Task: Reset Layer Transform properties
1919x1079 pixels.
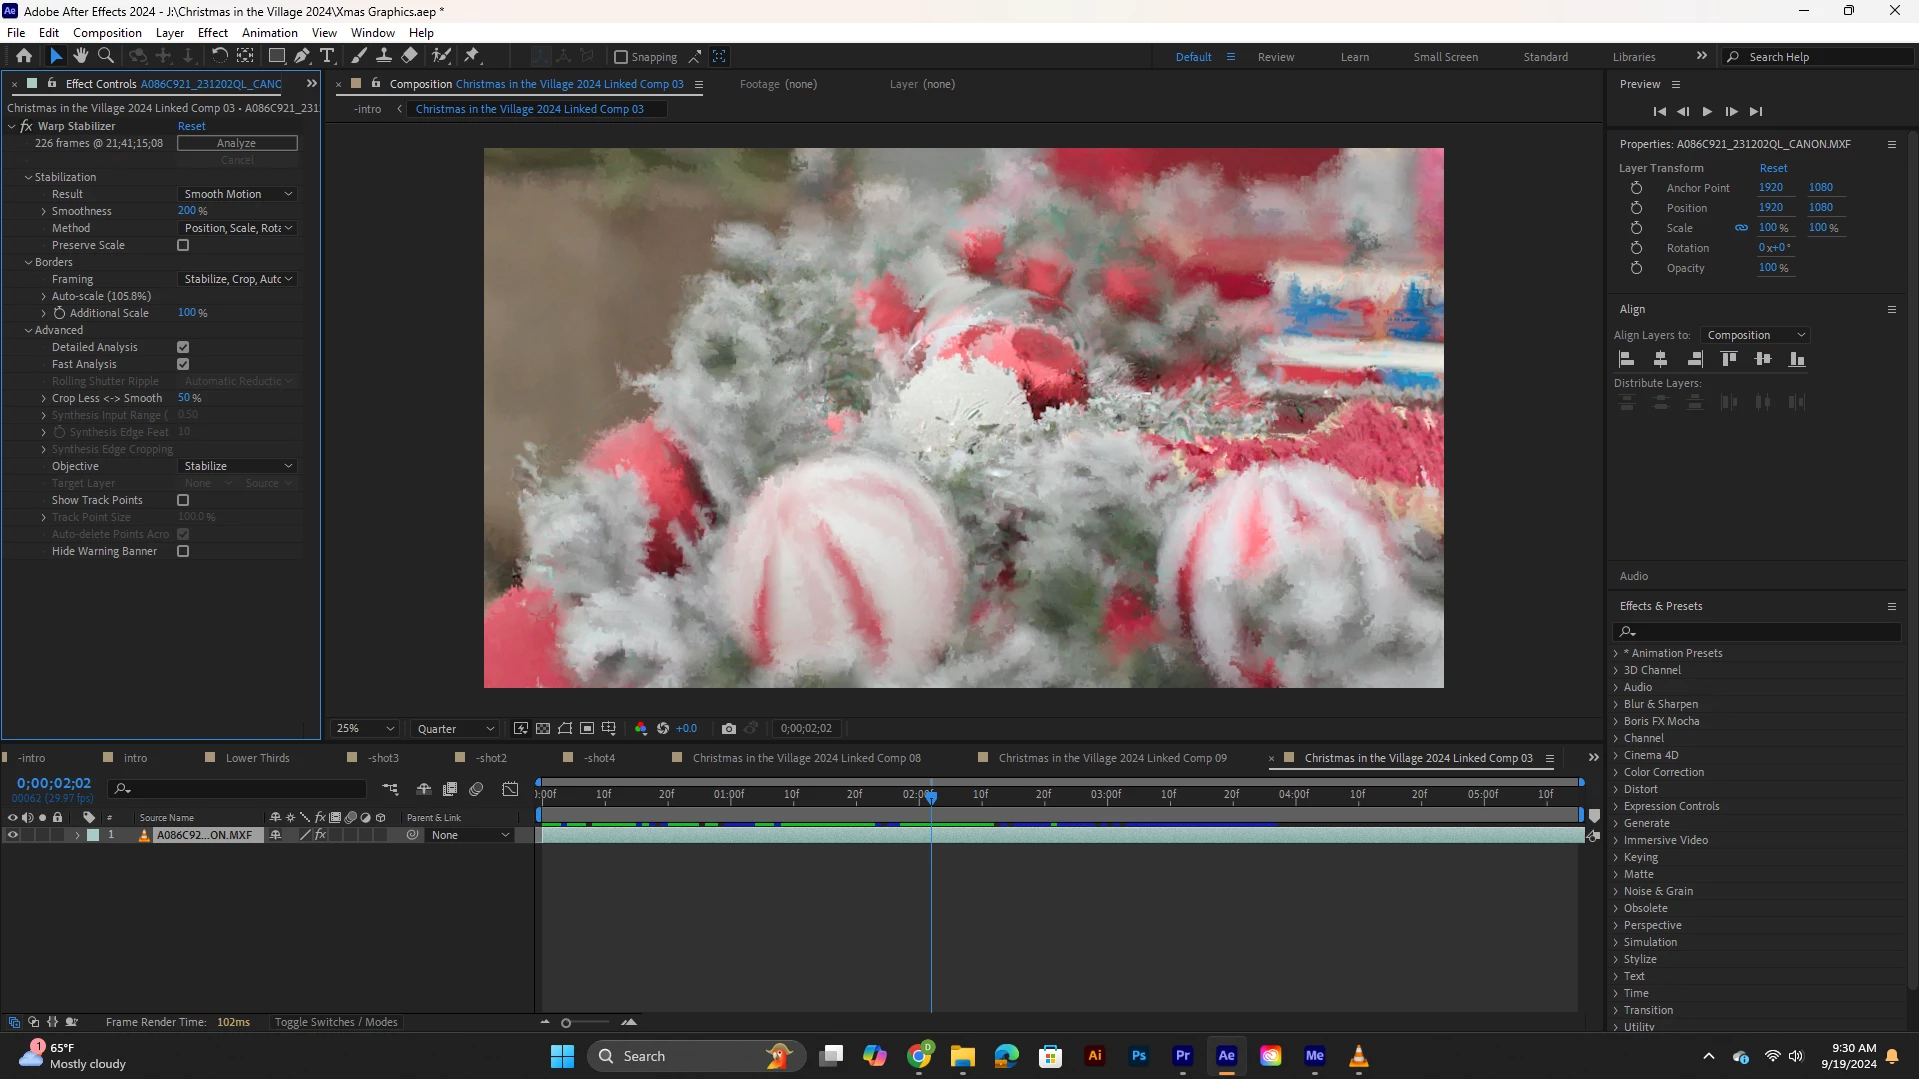Action: click(1773, 168)
